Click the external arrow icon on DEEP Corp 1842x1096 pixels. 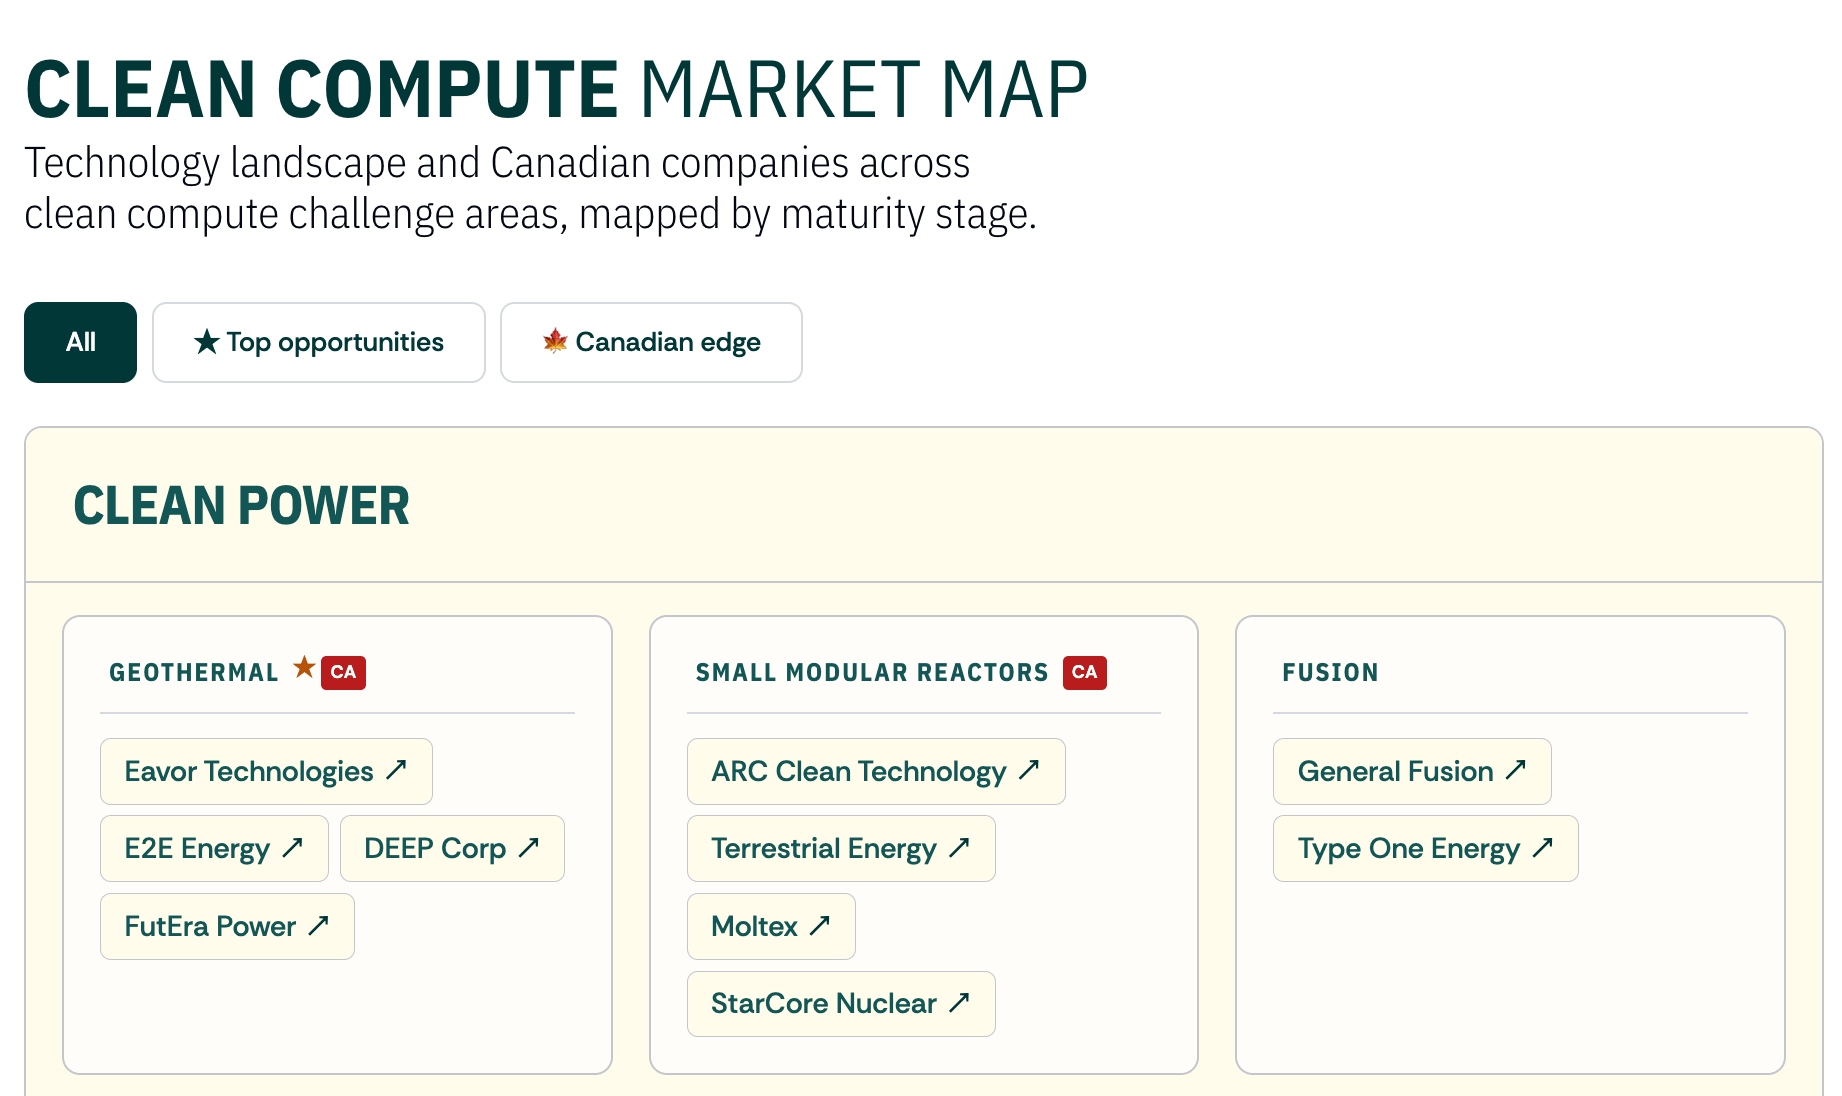(x=529, y=847)
